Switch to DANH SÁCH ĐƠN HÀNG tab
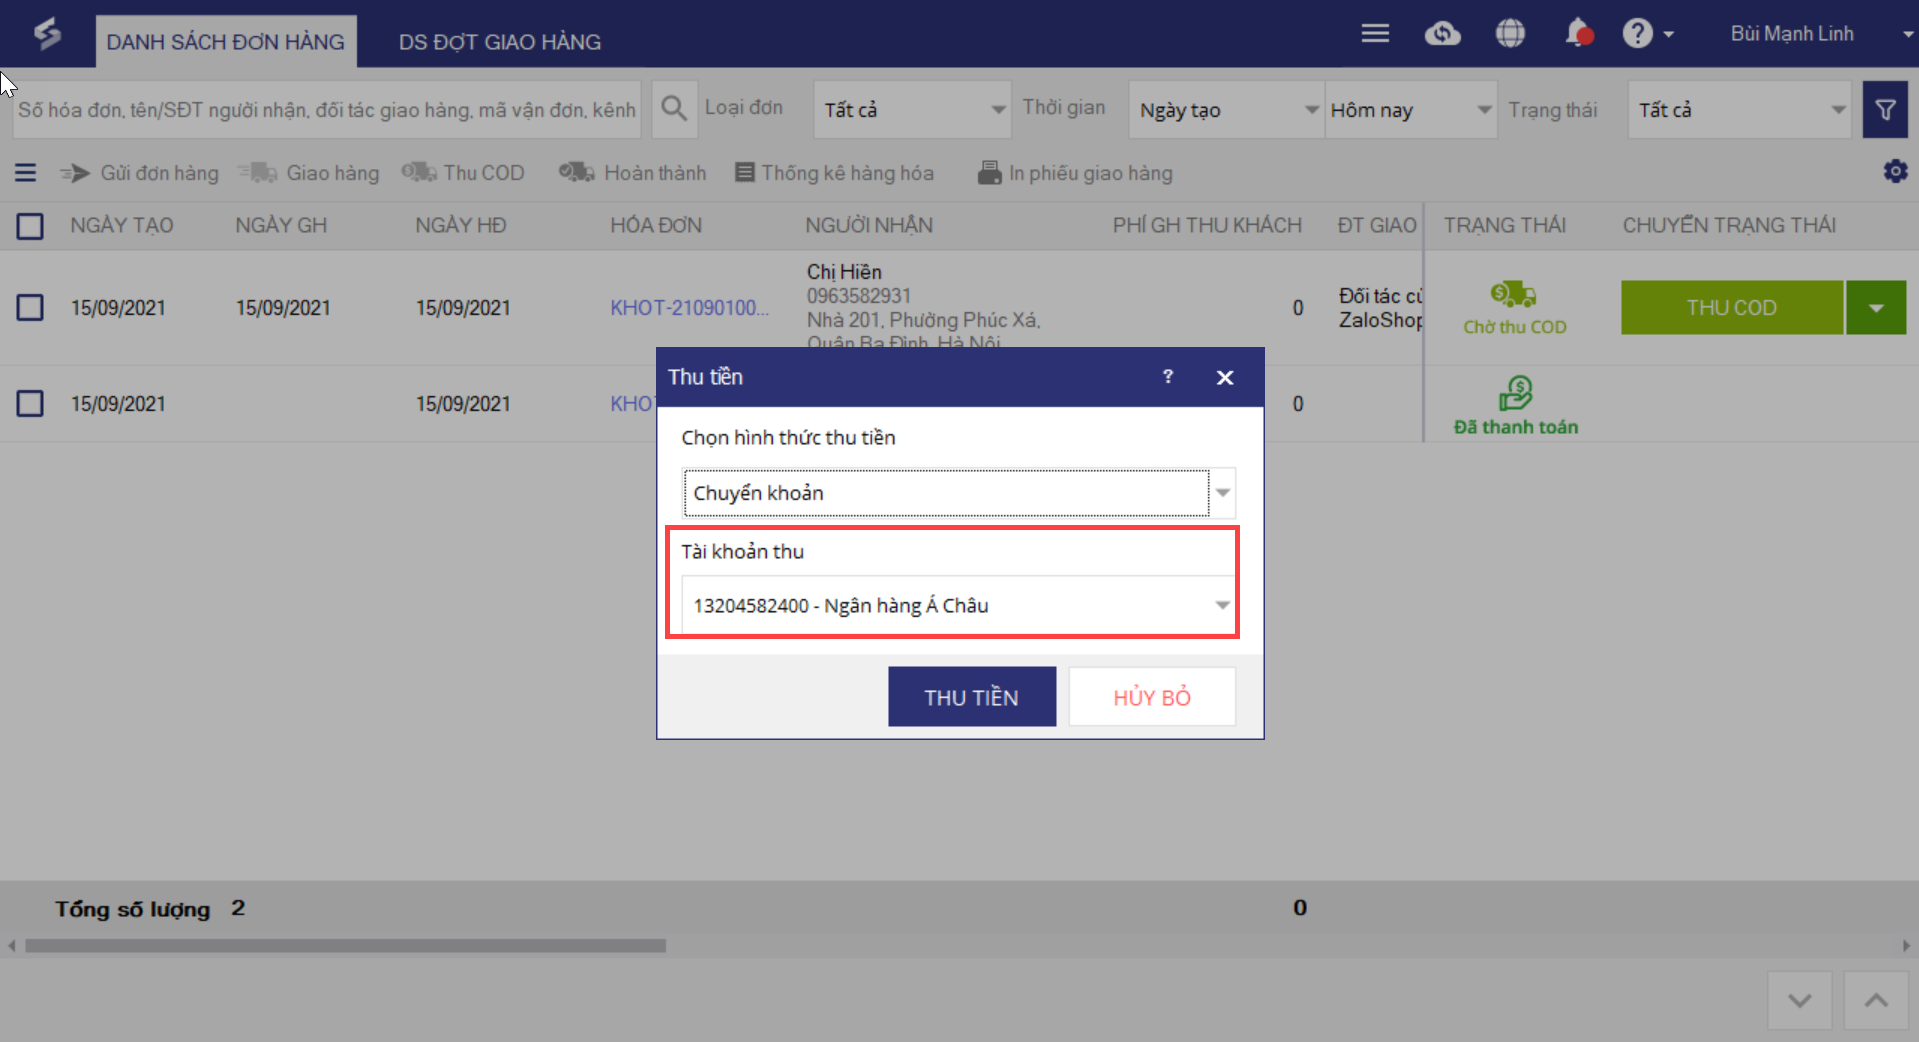This screenshot has height=1042, width=1919. click(x=226, y=42)
